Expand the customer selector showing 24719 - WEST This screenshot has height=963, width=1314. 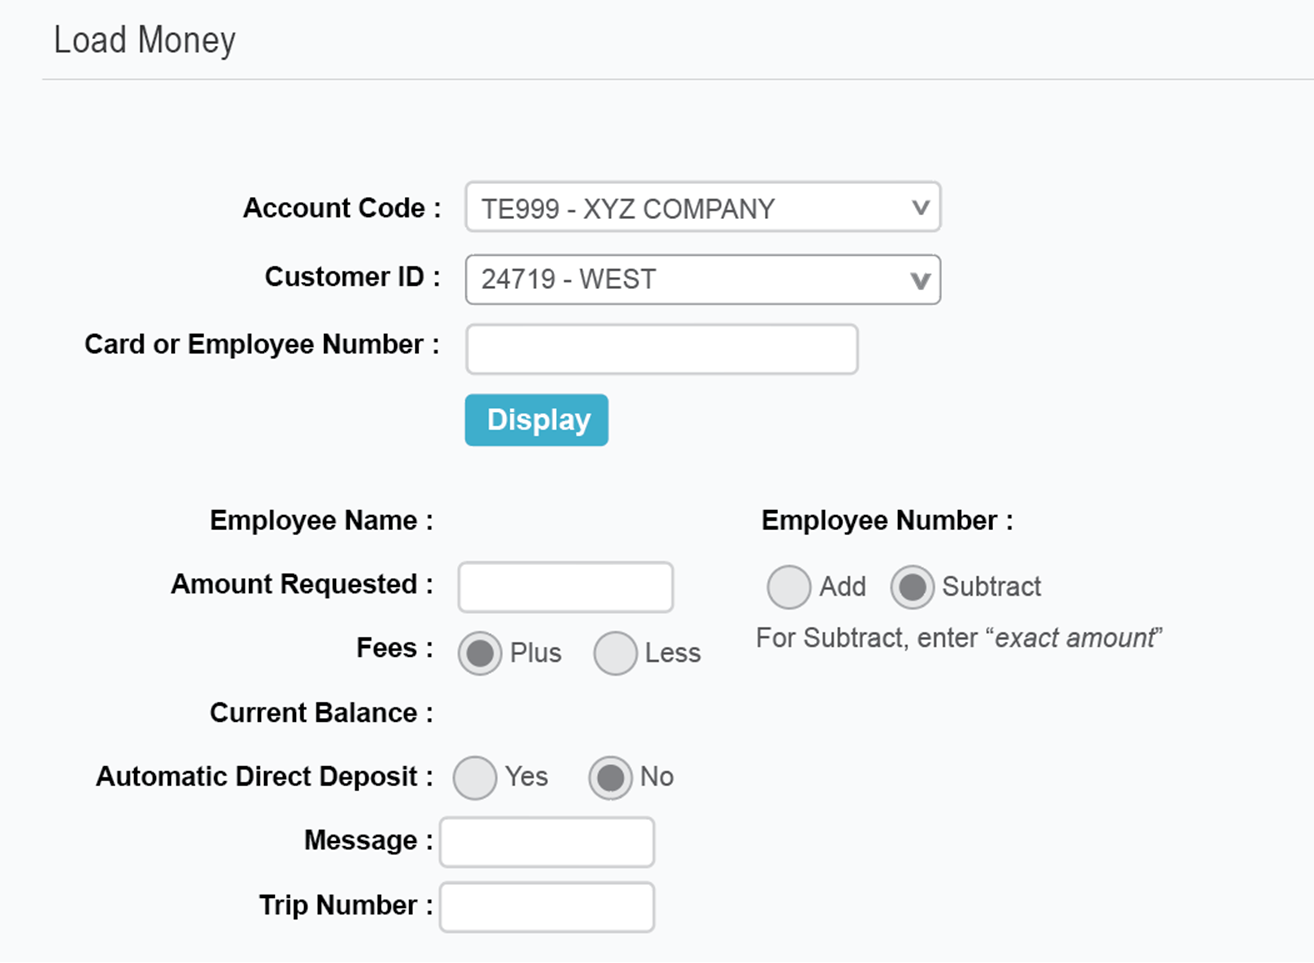click(x=700, y=279)
